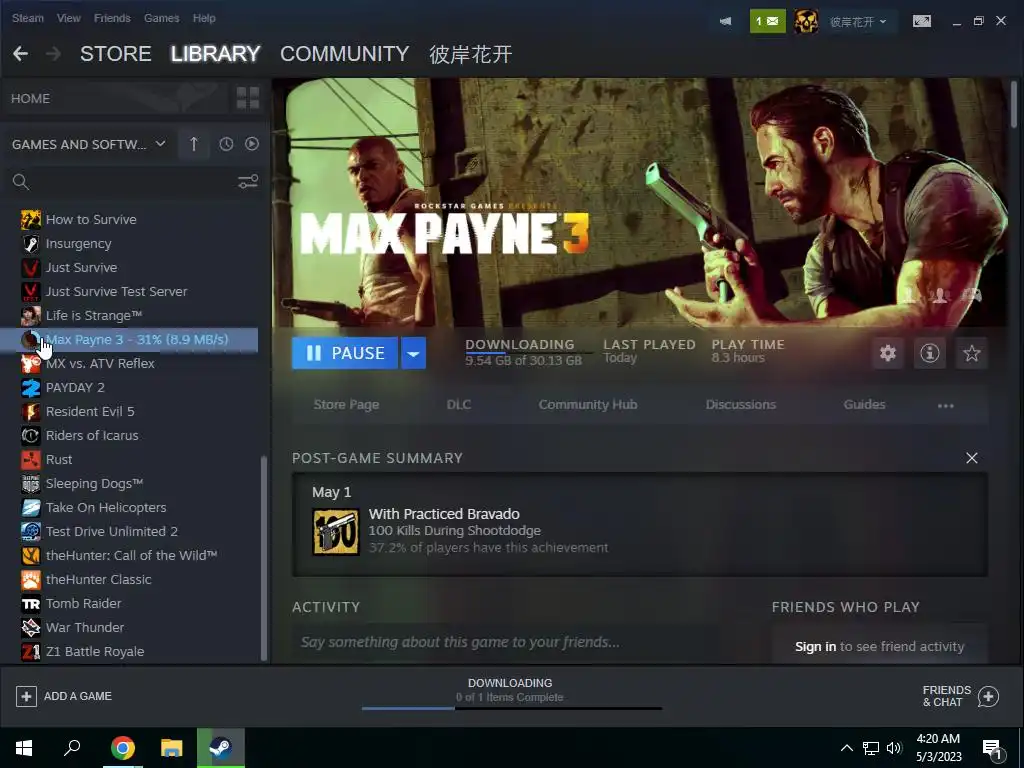This screenshot has height=768, width=1024.
Task: Click the activity message input field
Action: tap(505, 643)
